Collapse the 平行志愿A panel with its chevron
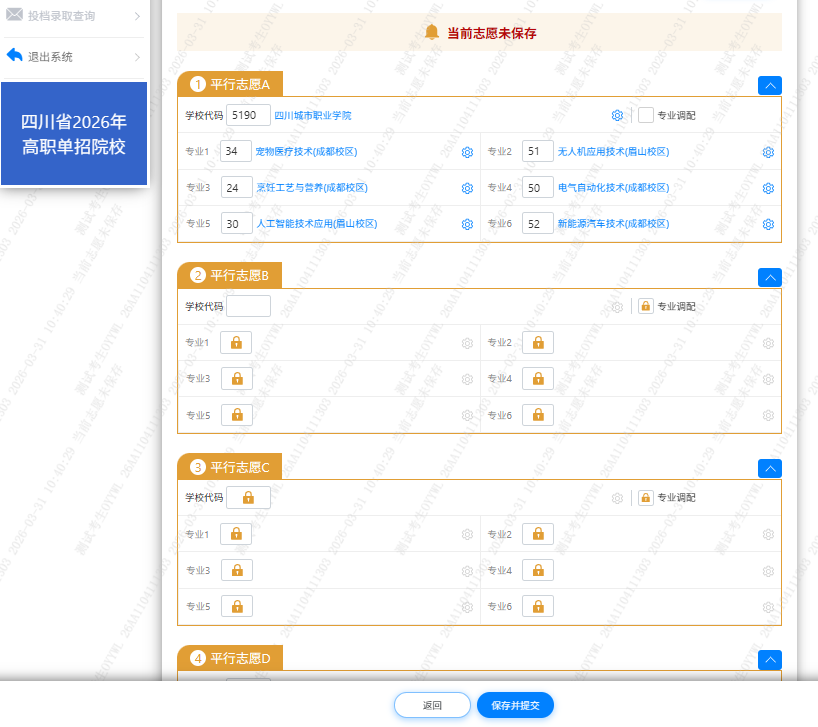Screen dimensions: 818x727 tap(770, 85)
